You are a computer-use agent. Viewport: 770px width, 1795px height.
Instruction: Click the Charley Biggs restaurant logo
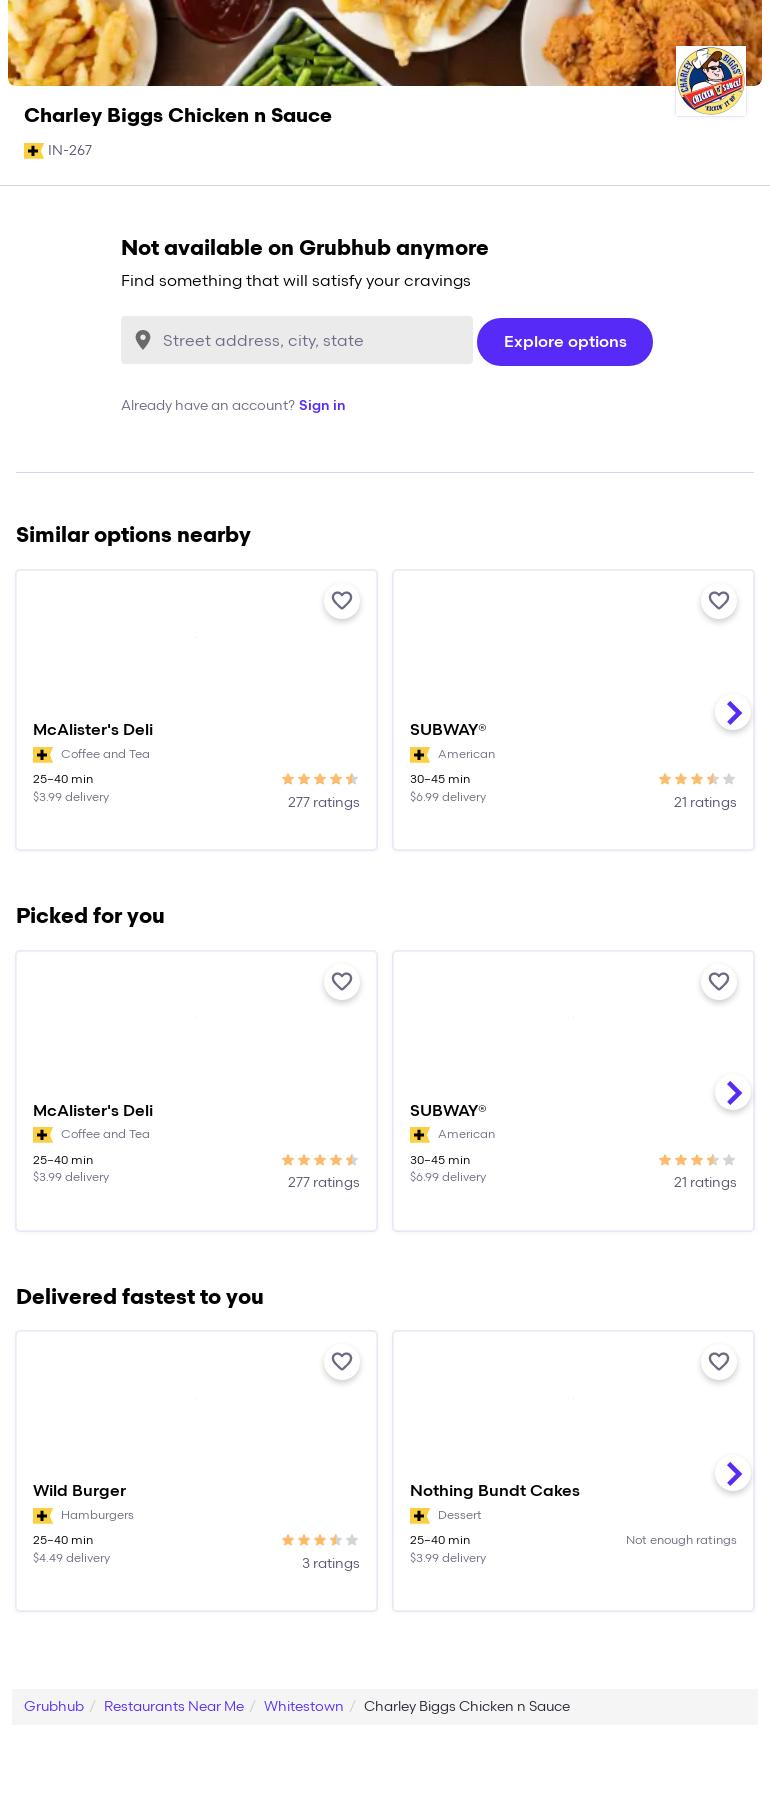710,81
